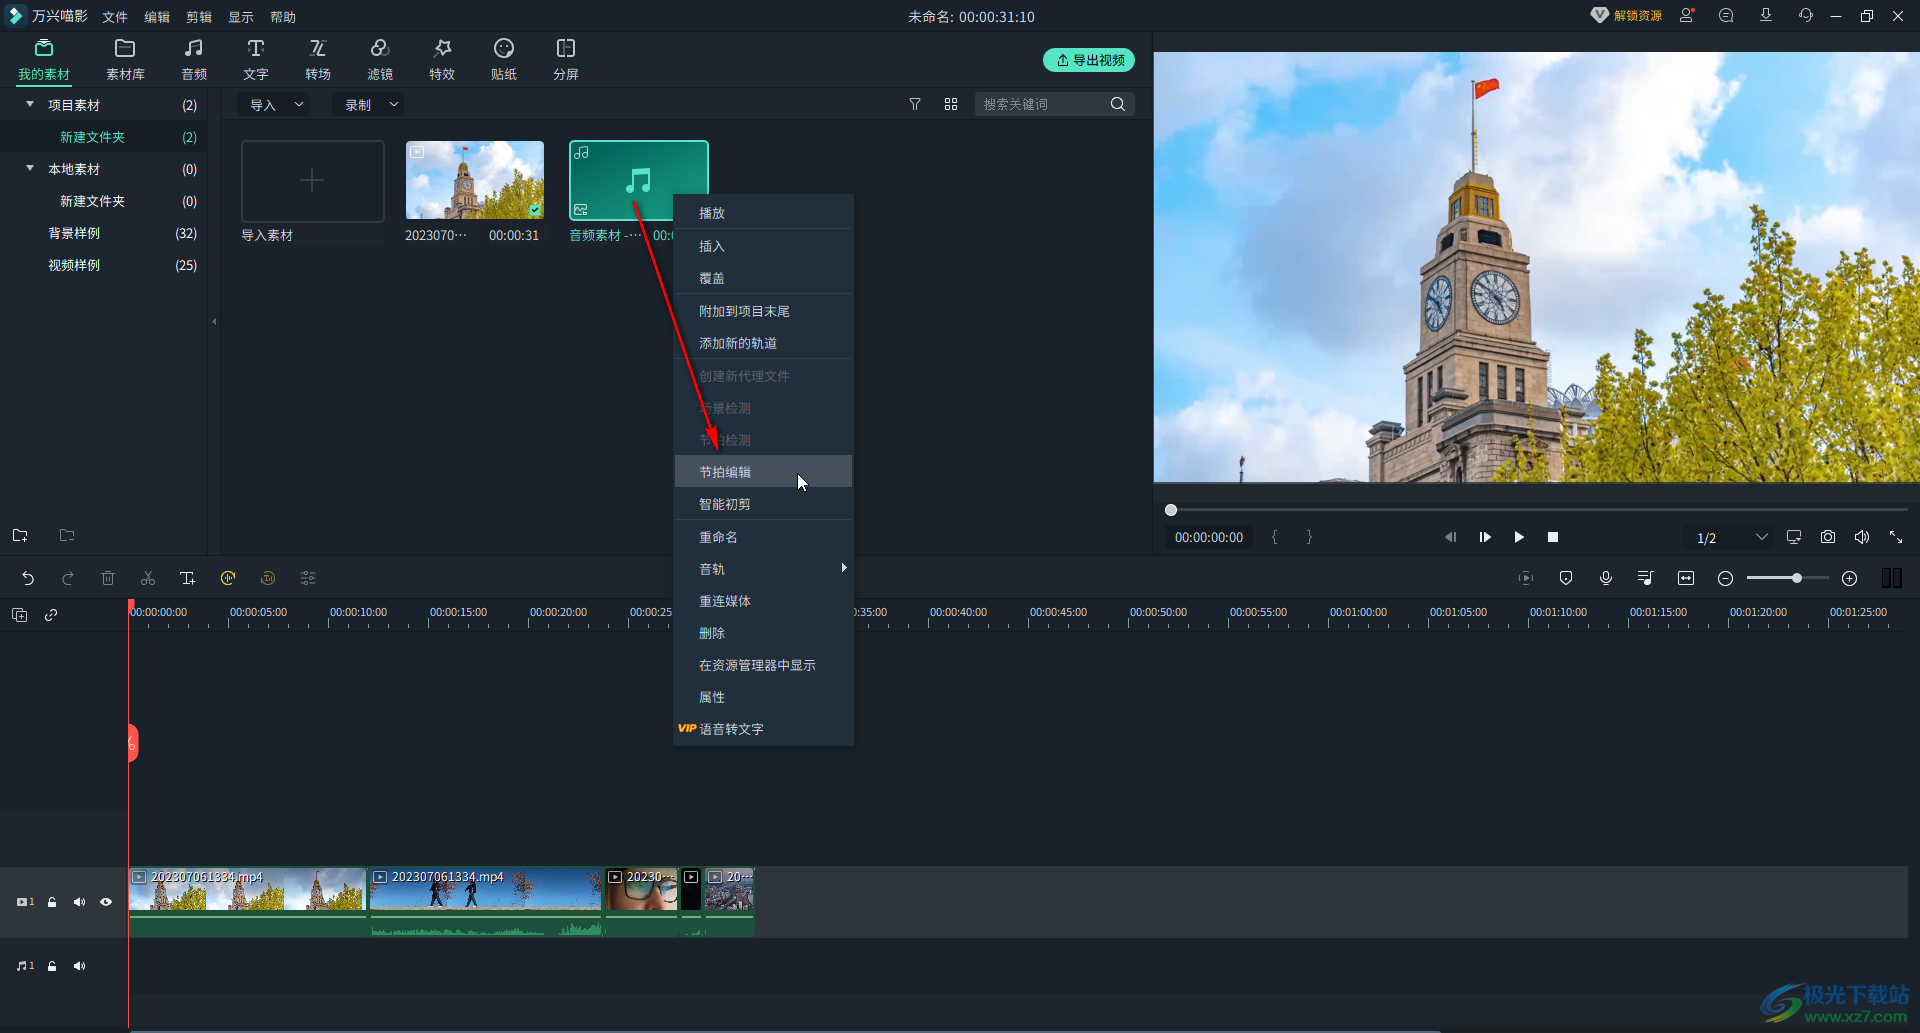Choose 重命名 from the context menu
Screen dimensions: 1920x1033
(763, 537)
